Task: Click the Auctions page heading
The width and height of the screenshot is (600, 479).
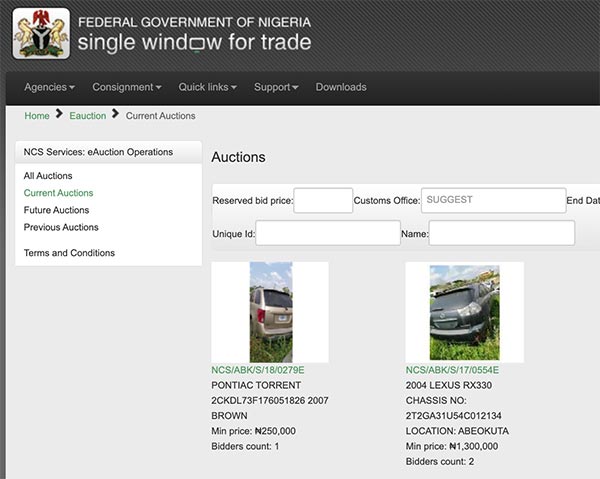Action: click(238, 157)
